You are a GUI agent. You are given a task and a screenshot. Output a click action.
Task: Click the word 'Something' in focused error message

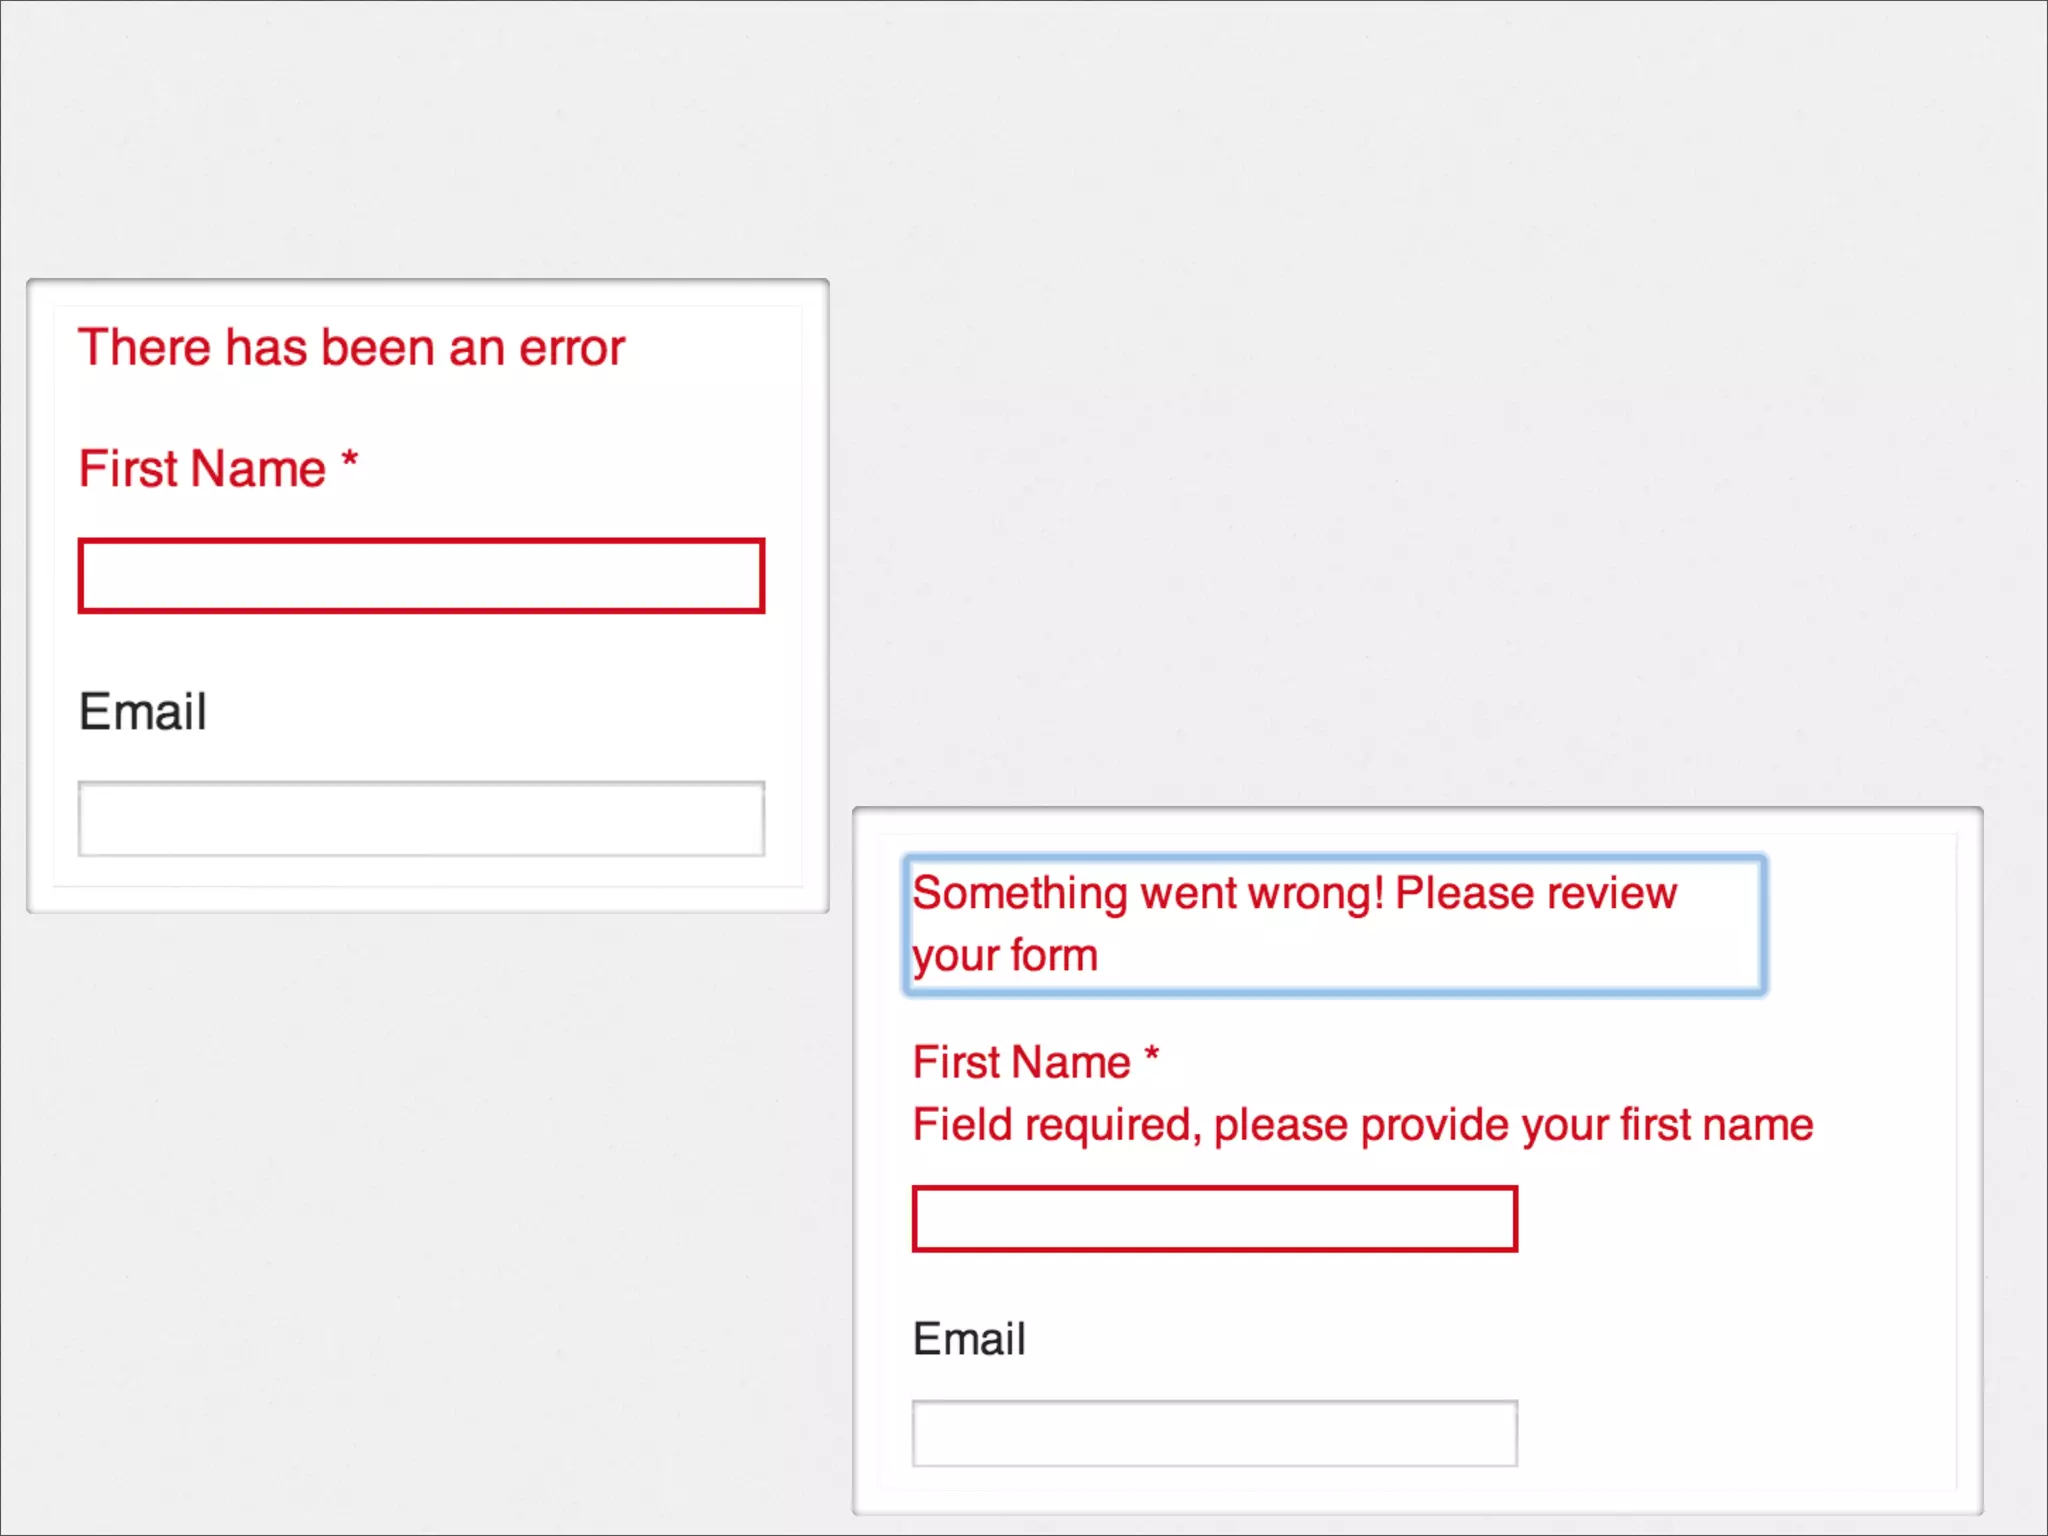(1020, 893)
